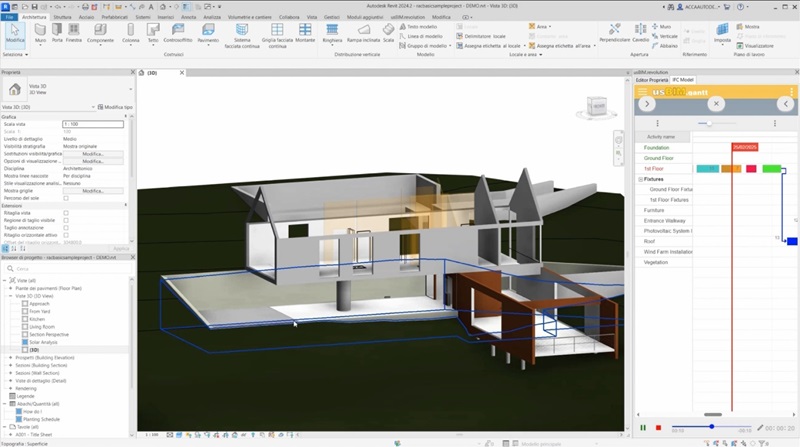Image resolution: width=800 pixels, height=447 pixels.
Task: Click the simulation playback progress slider
Action: 711,426
